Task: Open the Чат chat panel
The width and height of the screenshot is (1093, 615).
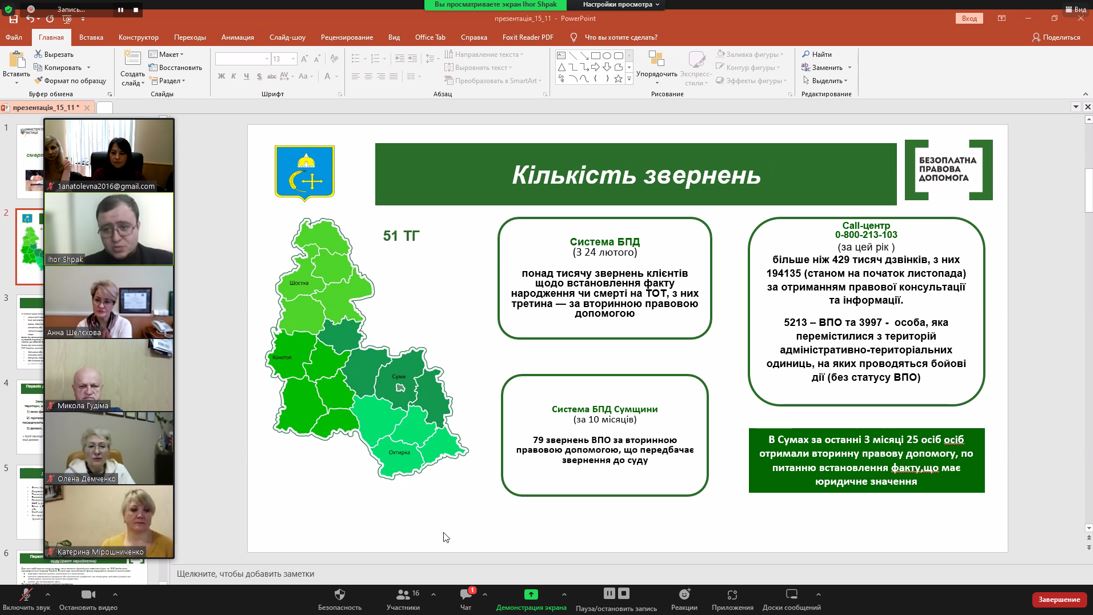Action: click(x=465, y=596)
